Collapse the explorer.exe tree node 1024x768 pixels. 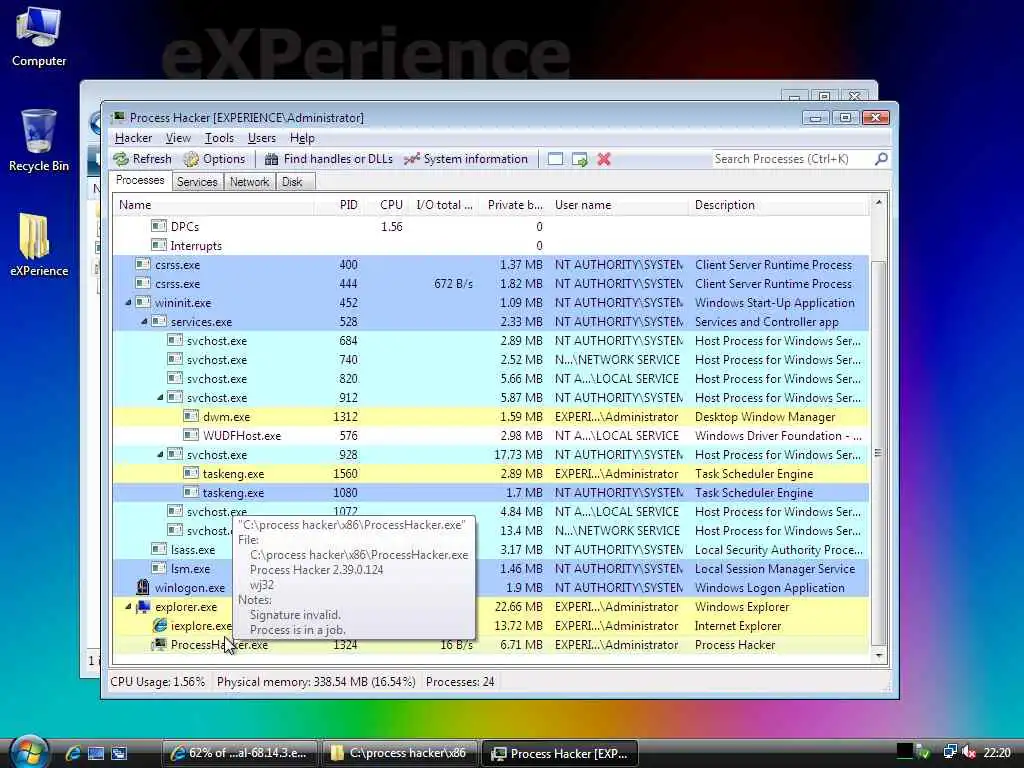(x=128, y=606)
